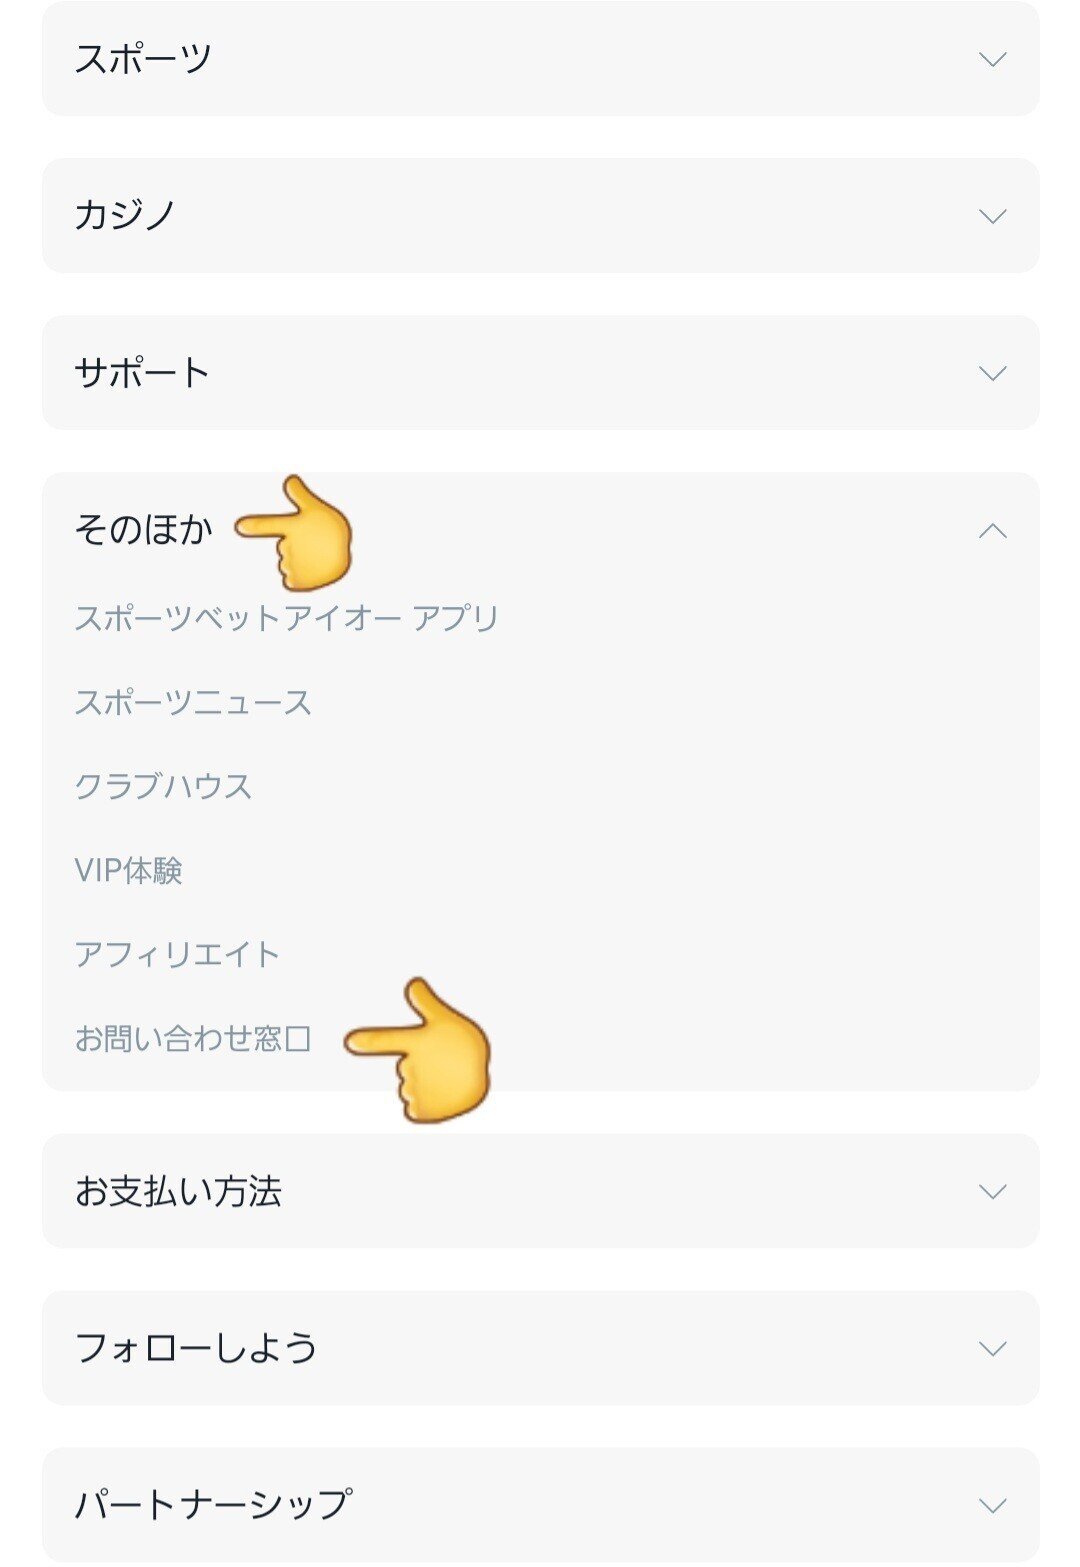The image size is (1080, 1567).
Task: Click the chevron icon next to パートナーシップ
Action: [x=991, y=1501]
